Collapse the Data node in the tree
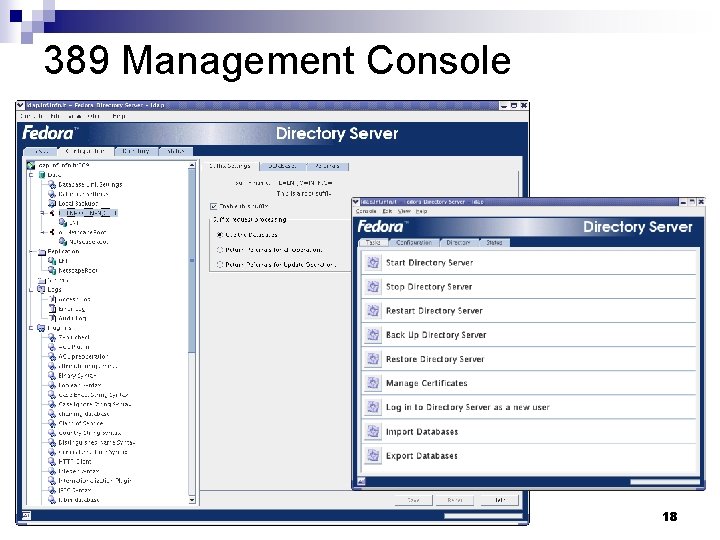This screenshot has height=540, width=720. [x=31, y=175]
